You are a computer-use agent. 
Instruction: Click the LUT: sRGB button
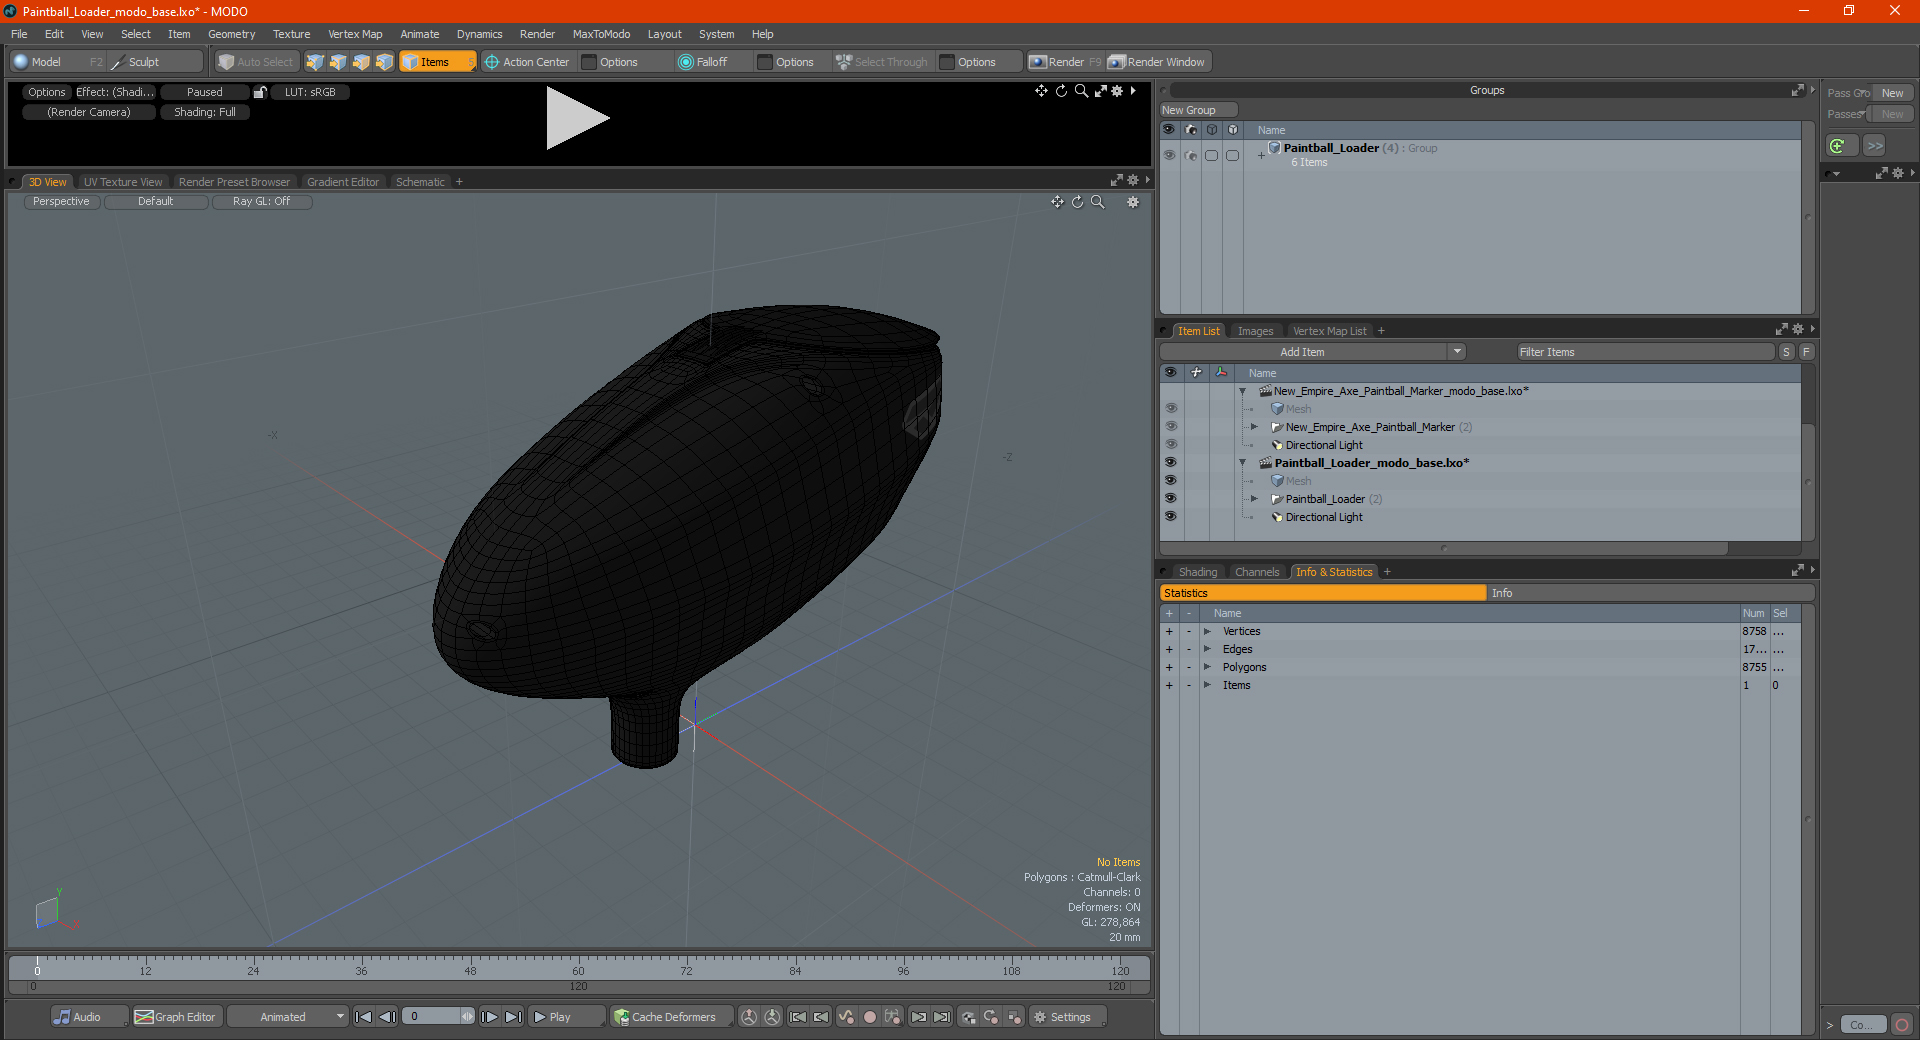310,92
